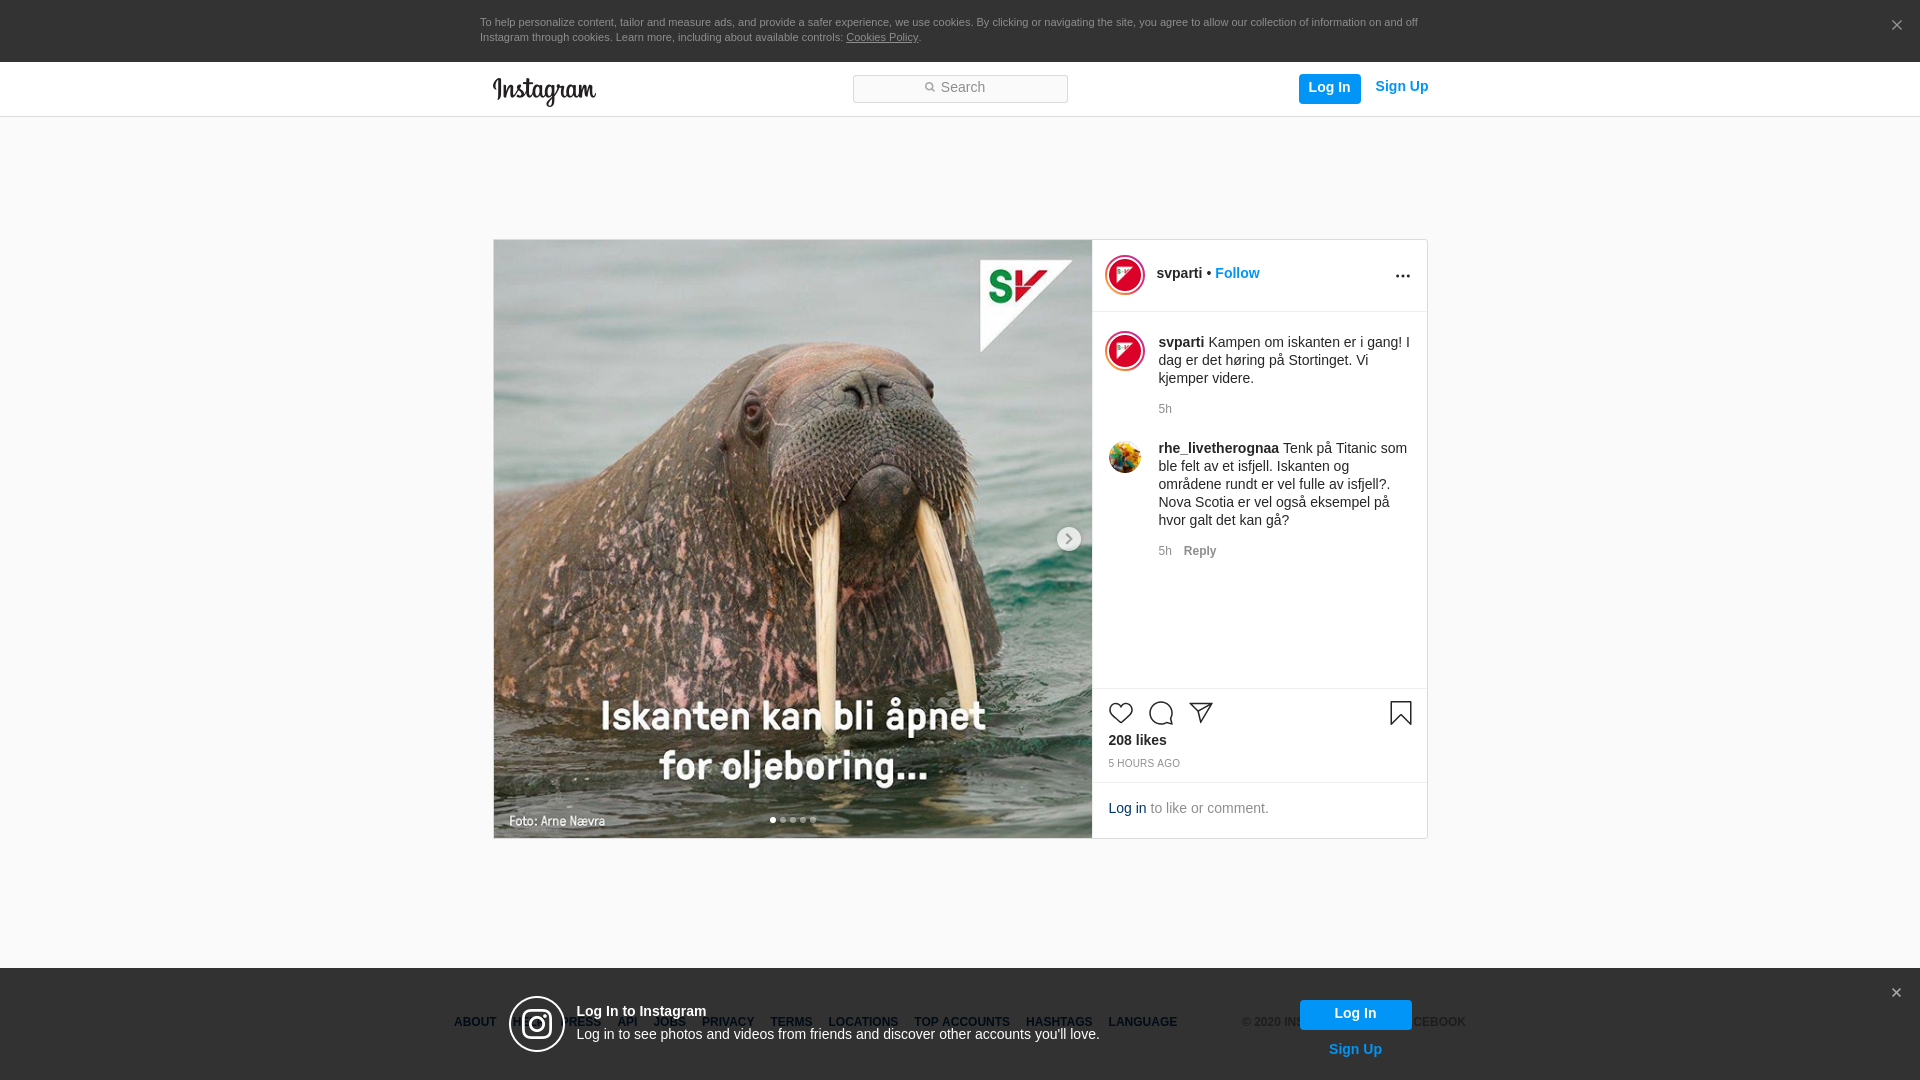The image size is (1920, 1080).
Task: Dismiss the cookies notice banner
Action: pos(1896,25)
